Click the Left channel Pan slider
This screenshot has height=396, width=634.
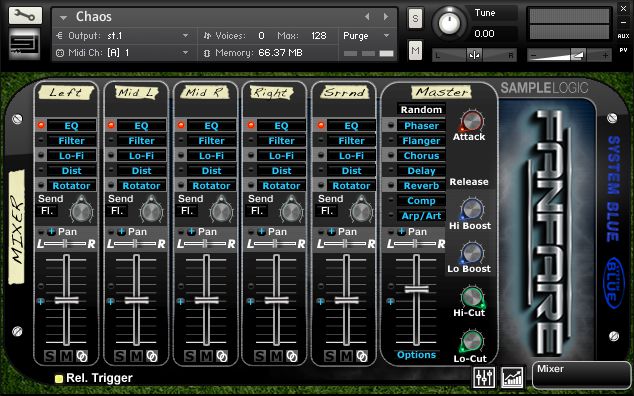click(66, 244)
